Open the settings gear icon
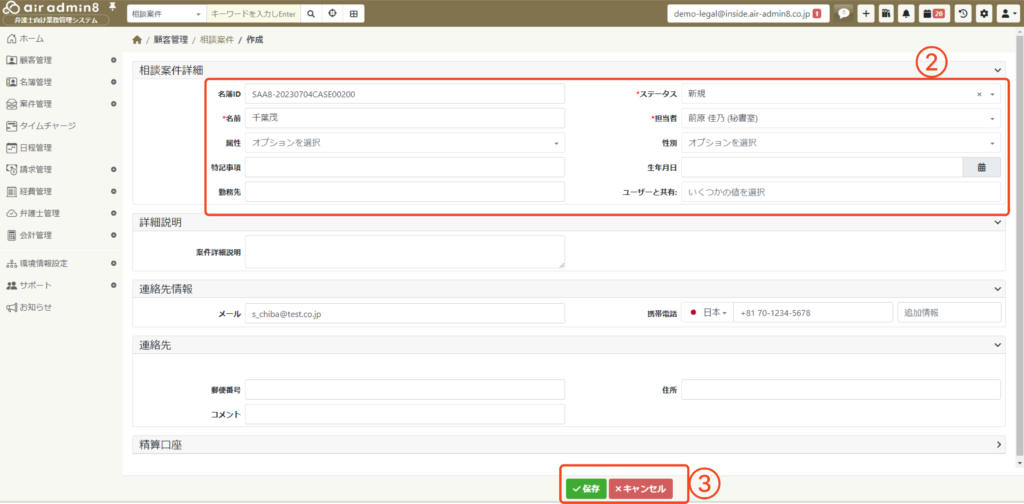This screenshot has height=504, width=1024. pos(984,14)
